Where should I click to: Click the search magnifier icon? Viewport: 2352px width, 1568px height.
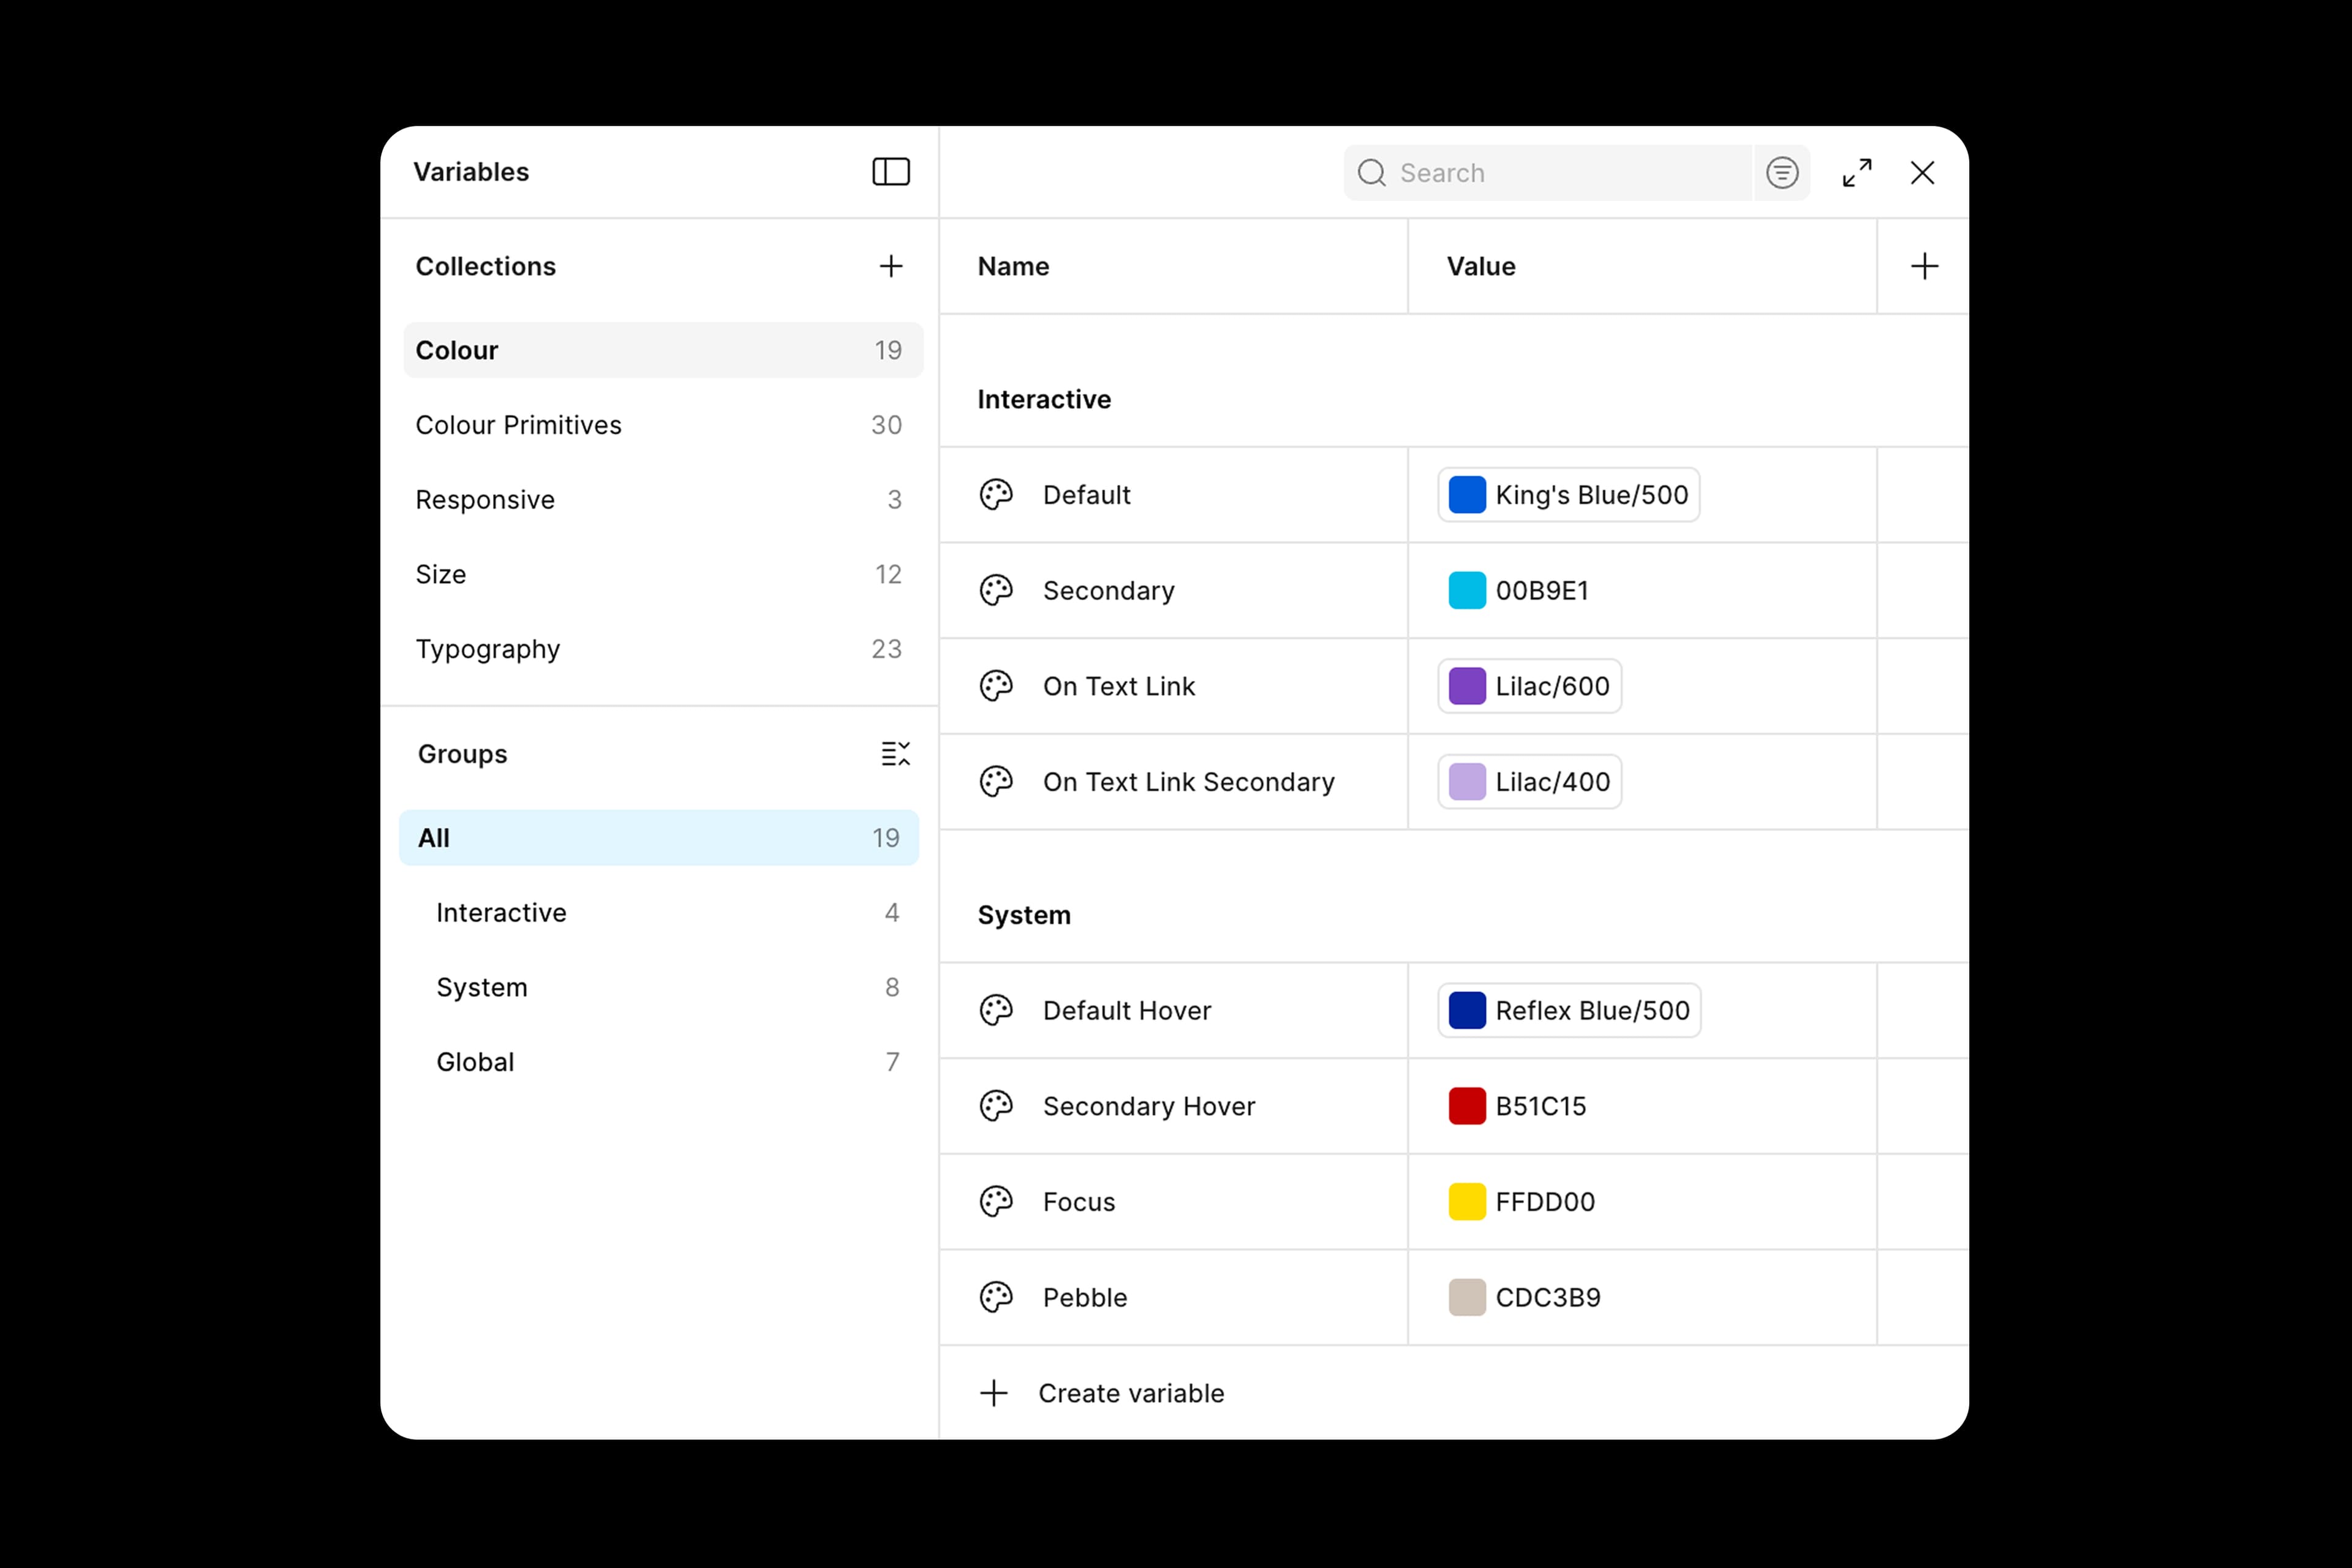point(1371,172)
